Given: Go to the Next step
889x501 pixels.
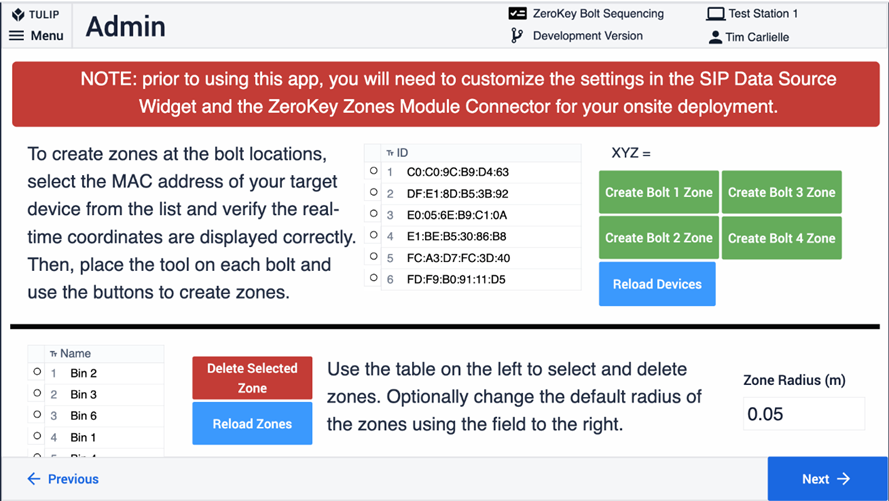Looking at the screenshot, I should [x=827, y=479].
